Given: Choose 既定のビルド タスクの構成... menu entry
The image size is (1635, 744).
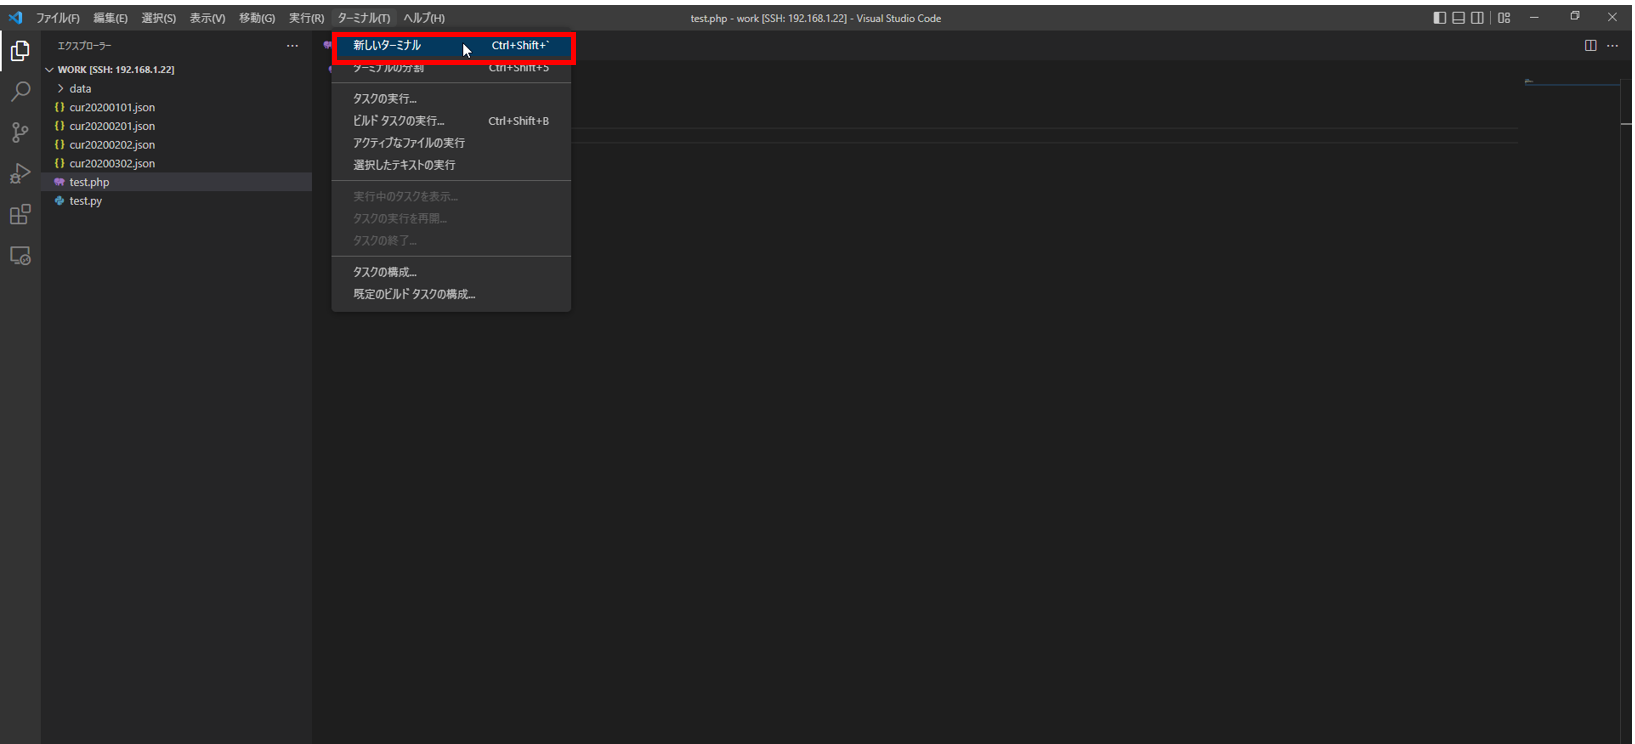Looking at the screenshot, I should point(452,294).
